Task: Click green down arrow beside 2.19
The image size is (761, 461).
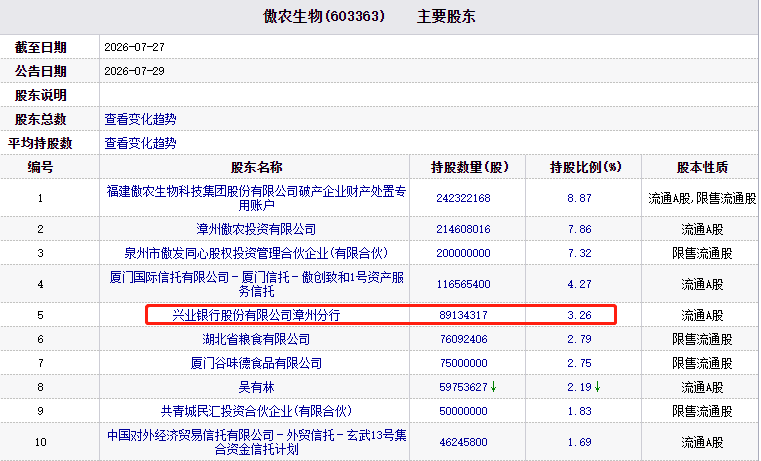Action: click(597, 387)
